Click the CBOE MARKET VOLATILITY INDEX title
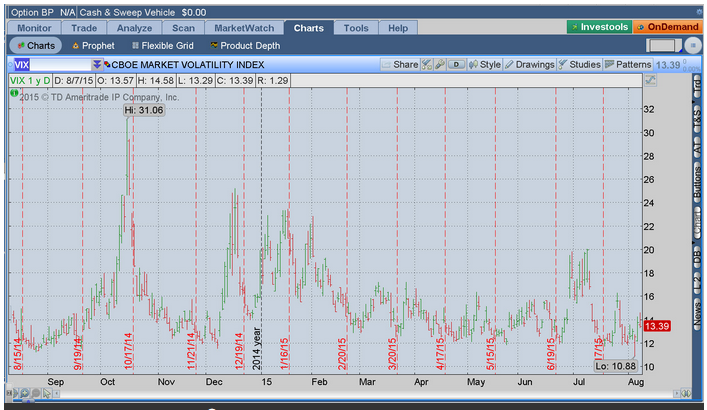The height and width of the screenshot is (410, 707). (x=188, y=64)
